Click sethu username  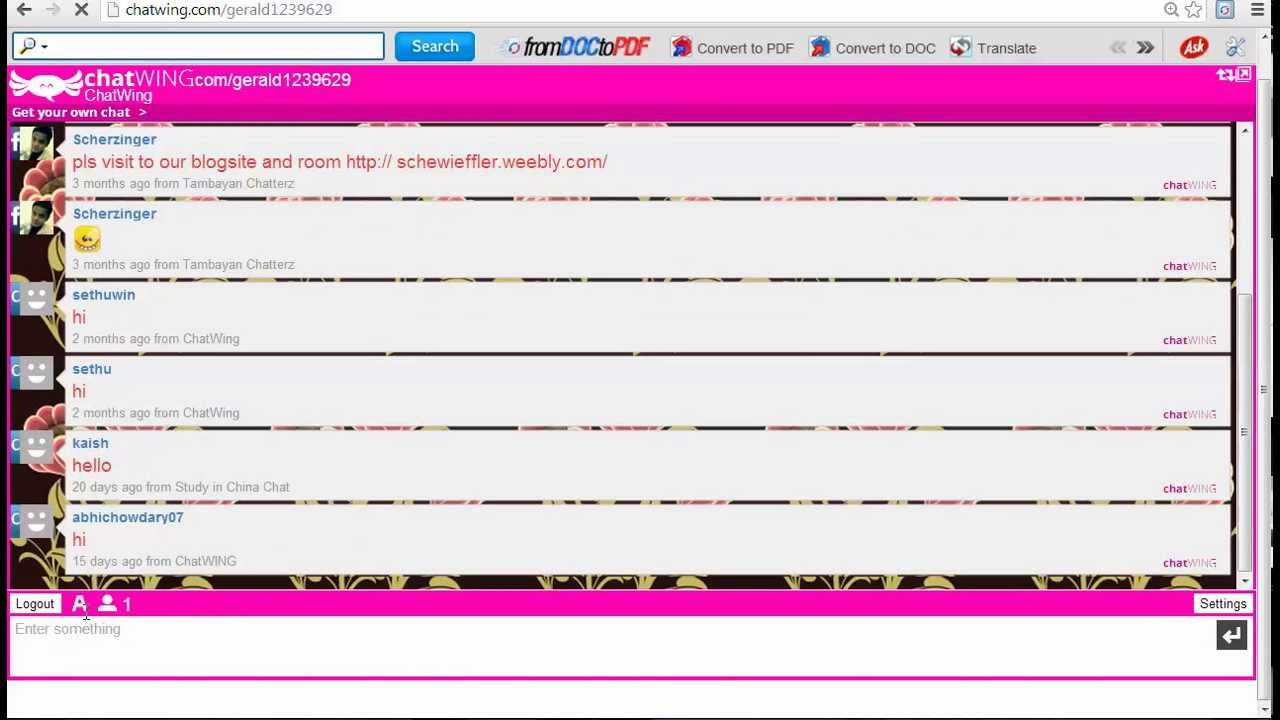(91, 369)
